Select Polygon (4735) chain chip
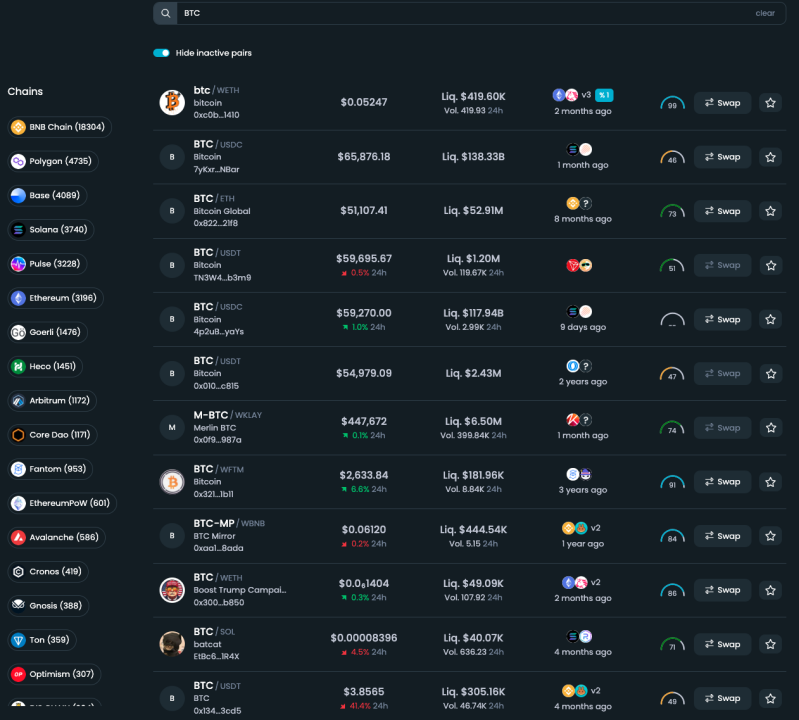 [x=53, y=161]
